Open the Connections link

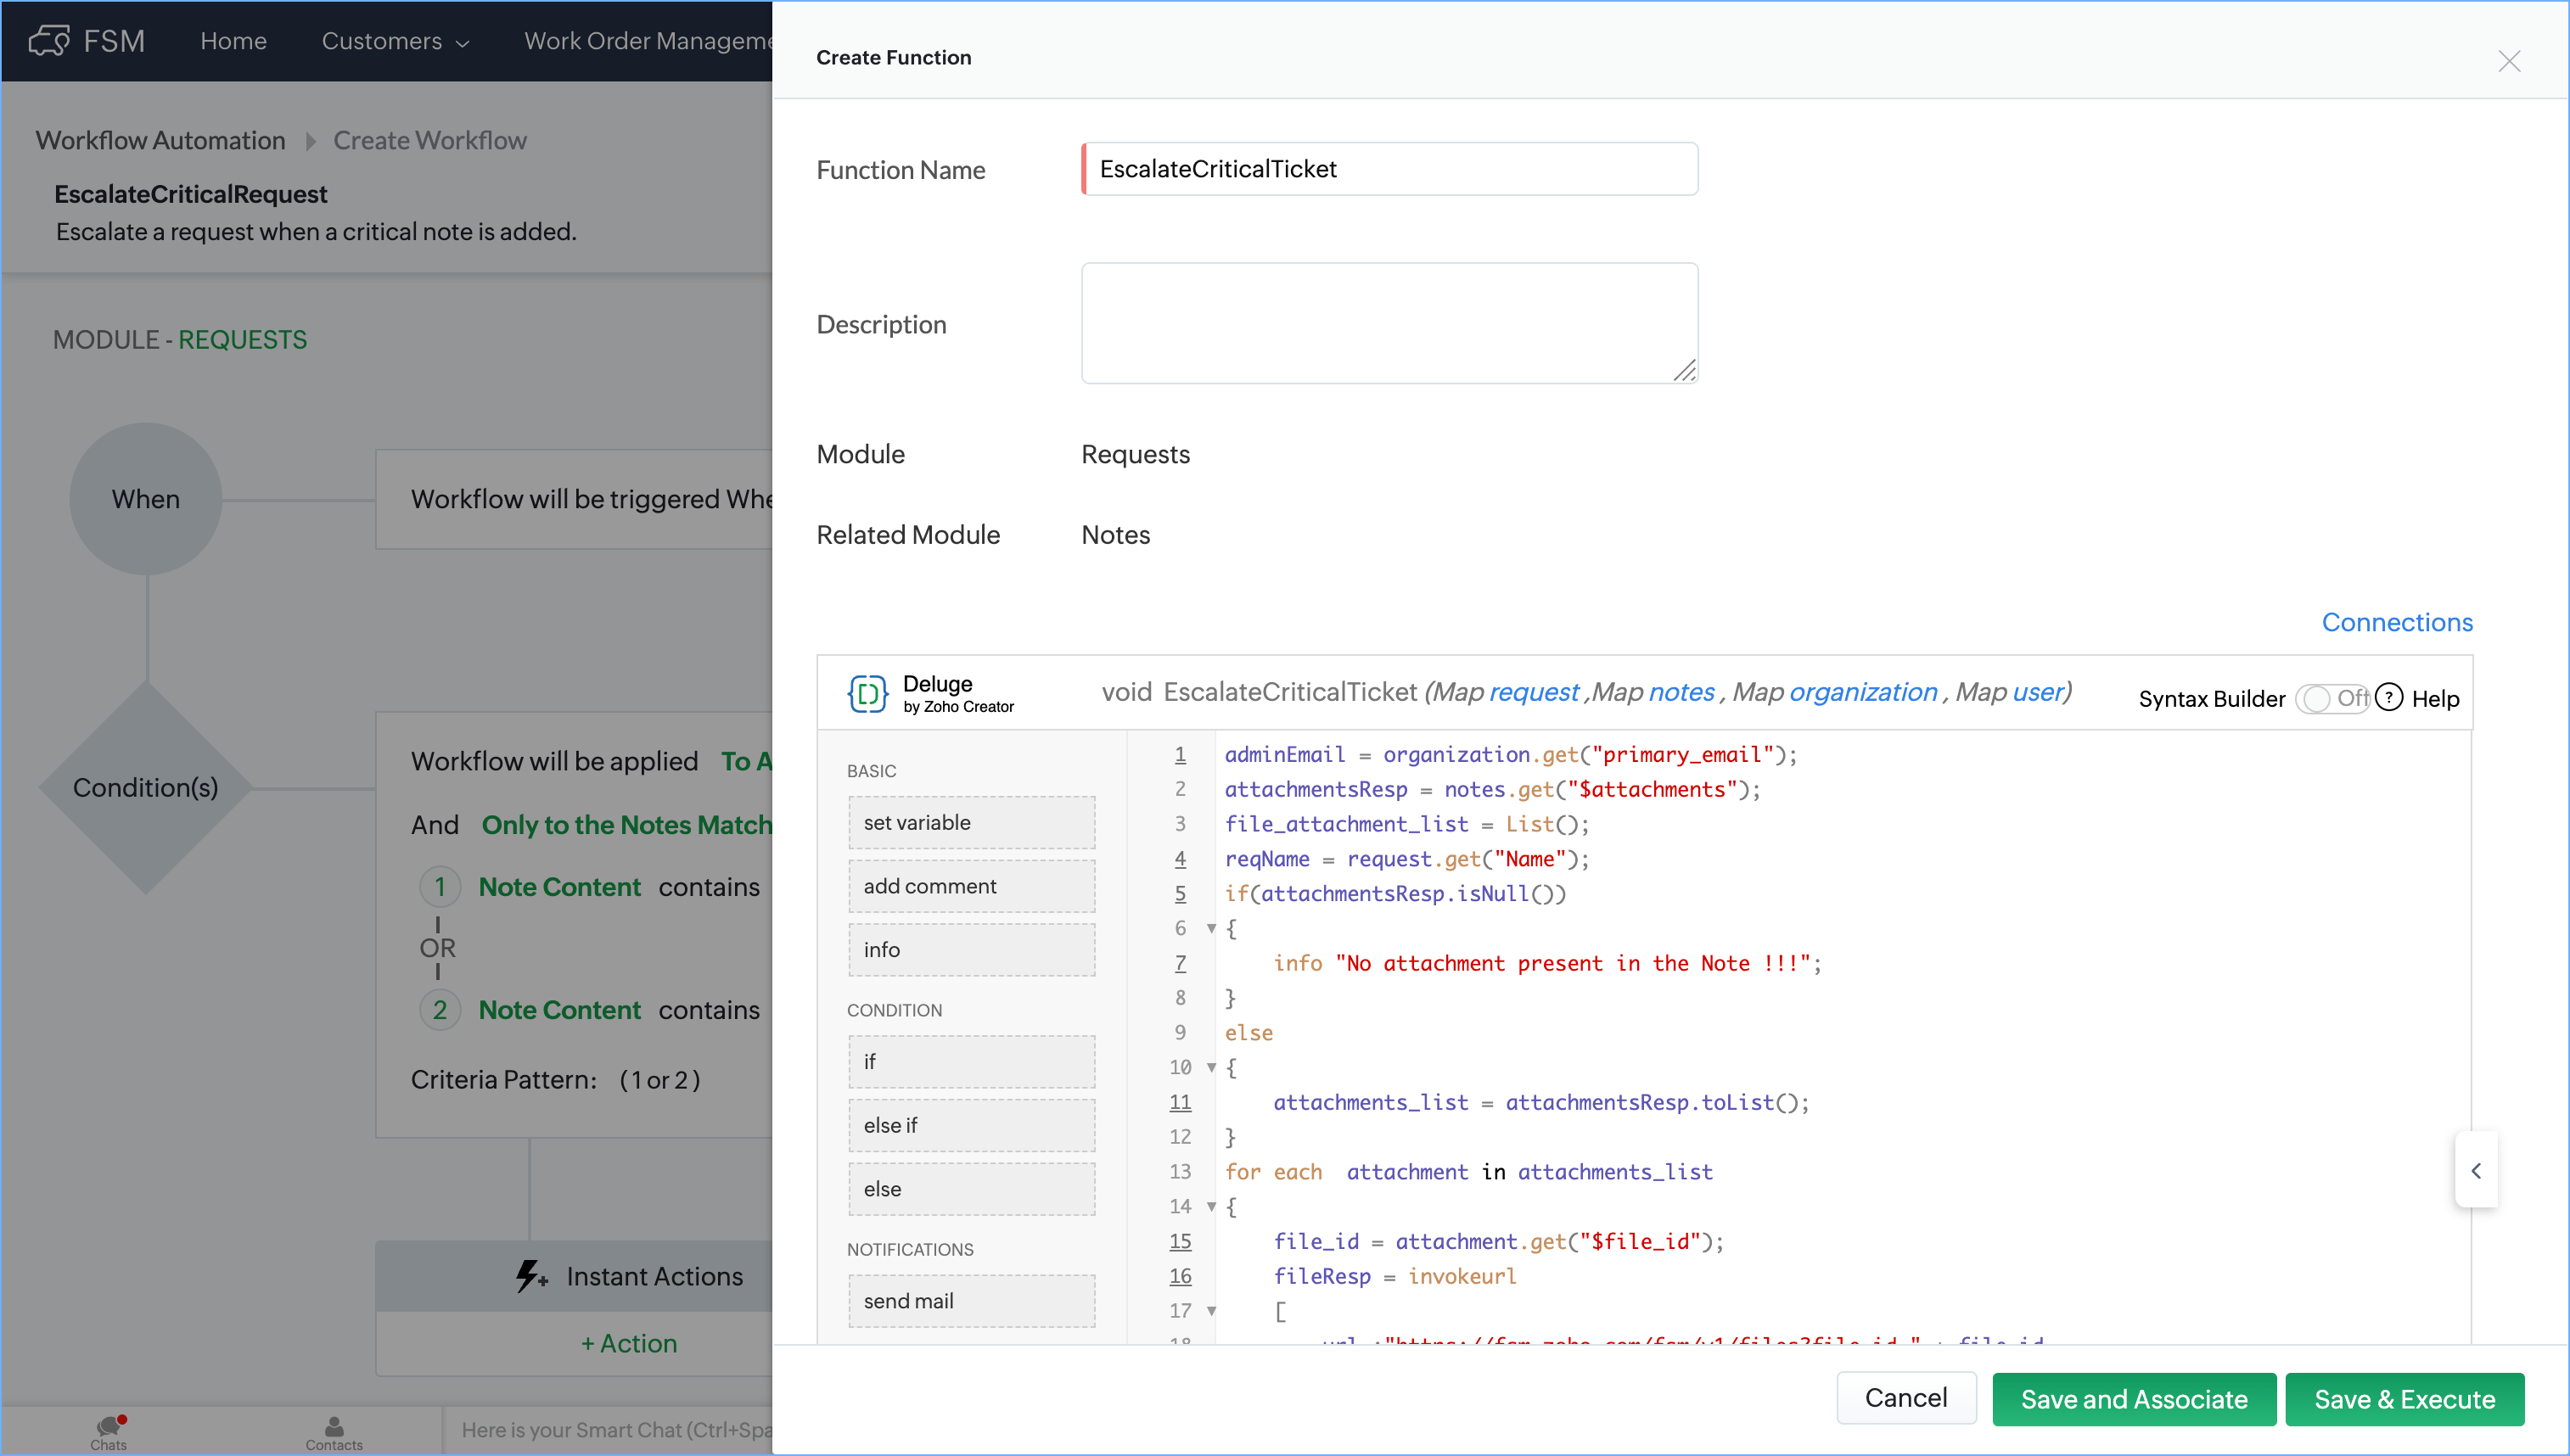coord(2396,622)
